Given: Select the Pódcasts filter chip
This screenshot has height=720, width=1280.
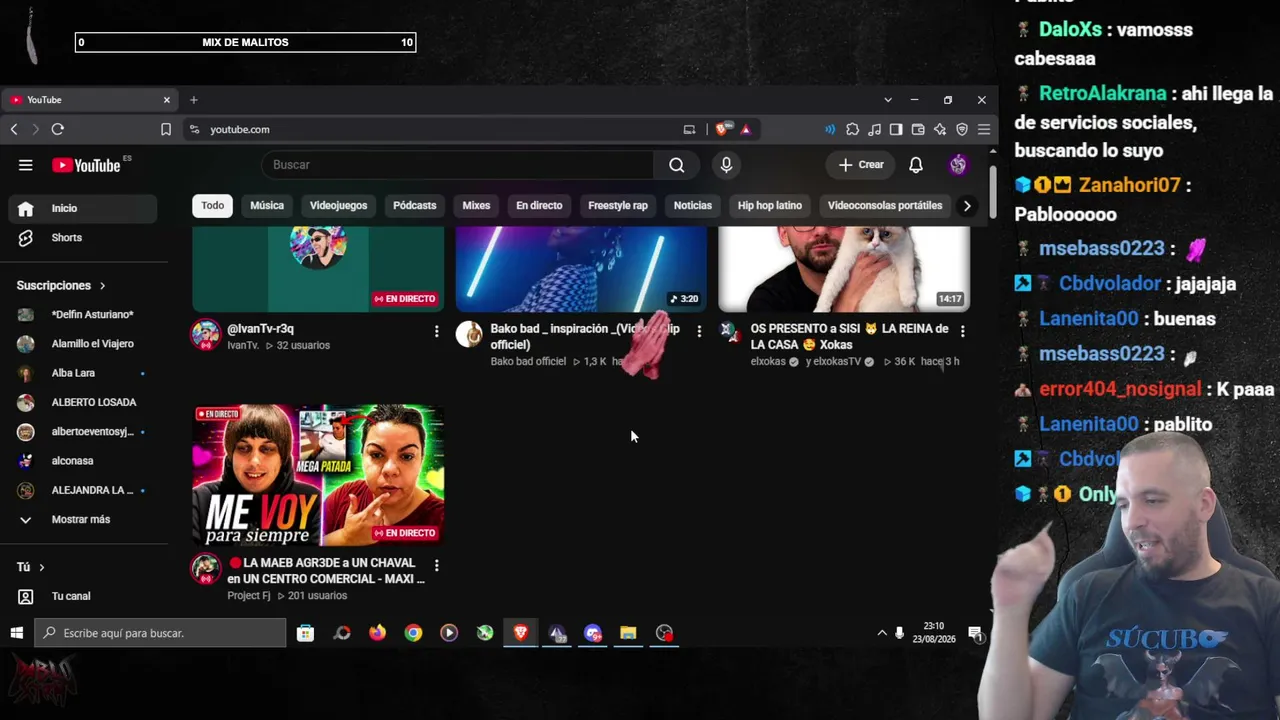Looking at the screenshot, I should 415,206.
